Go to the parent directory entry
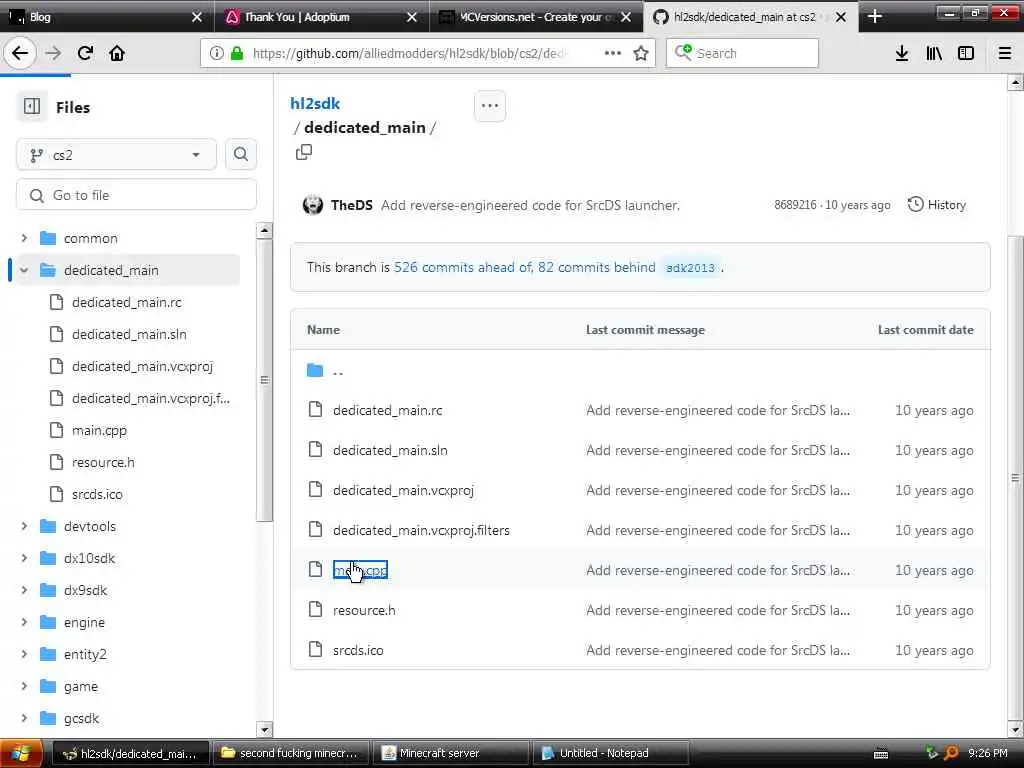Image resolution: width=1024 pixels, height=768 pixels. point(338,370)
